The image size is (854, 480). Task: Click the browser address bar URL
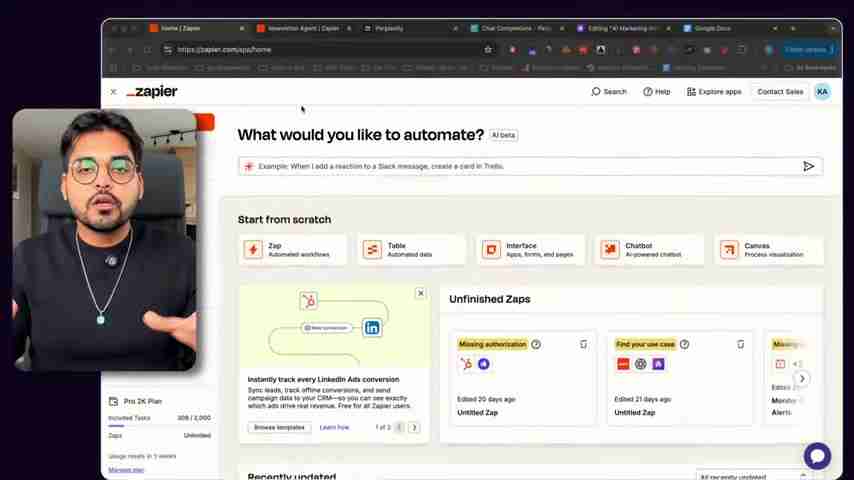tap(224, 50)
